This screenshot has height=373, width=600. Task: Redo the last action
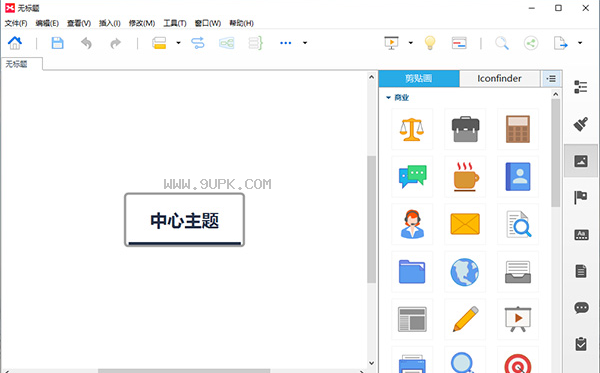coord(115,43)
